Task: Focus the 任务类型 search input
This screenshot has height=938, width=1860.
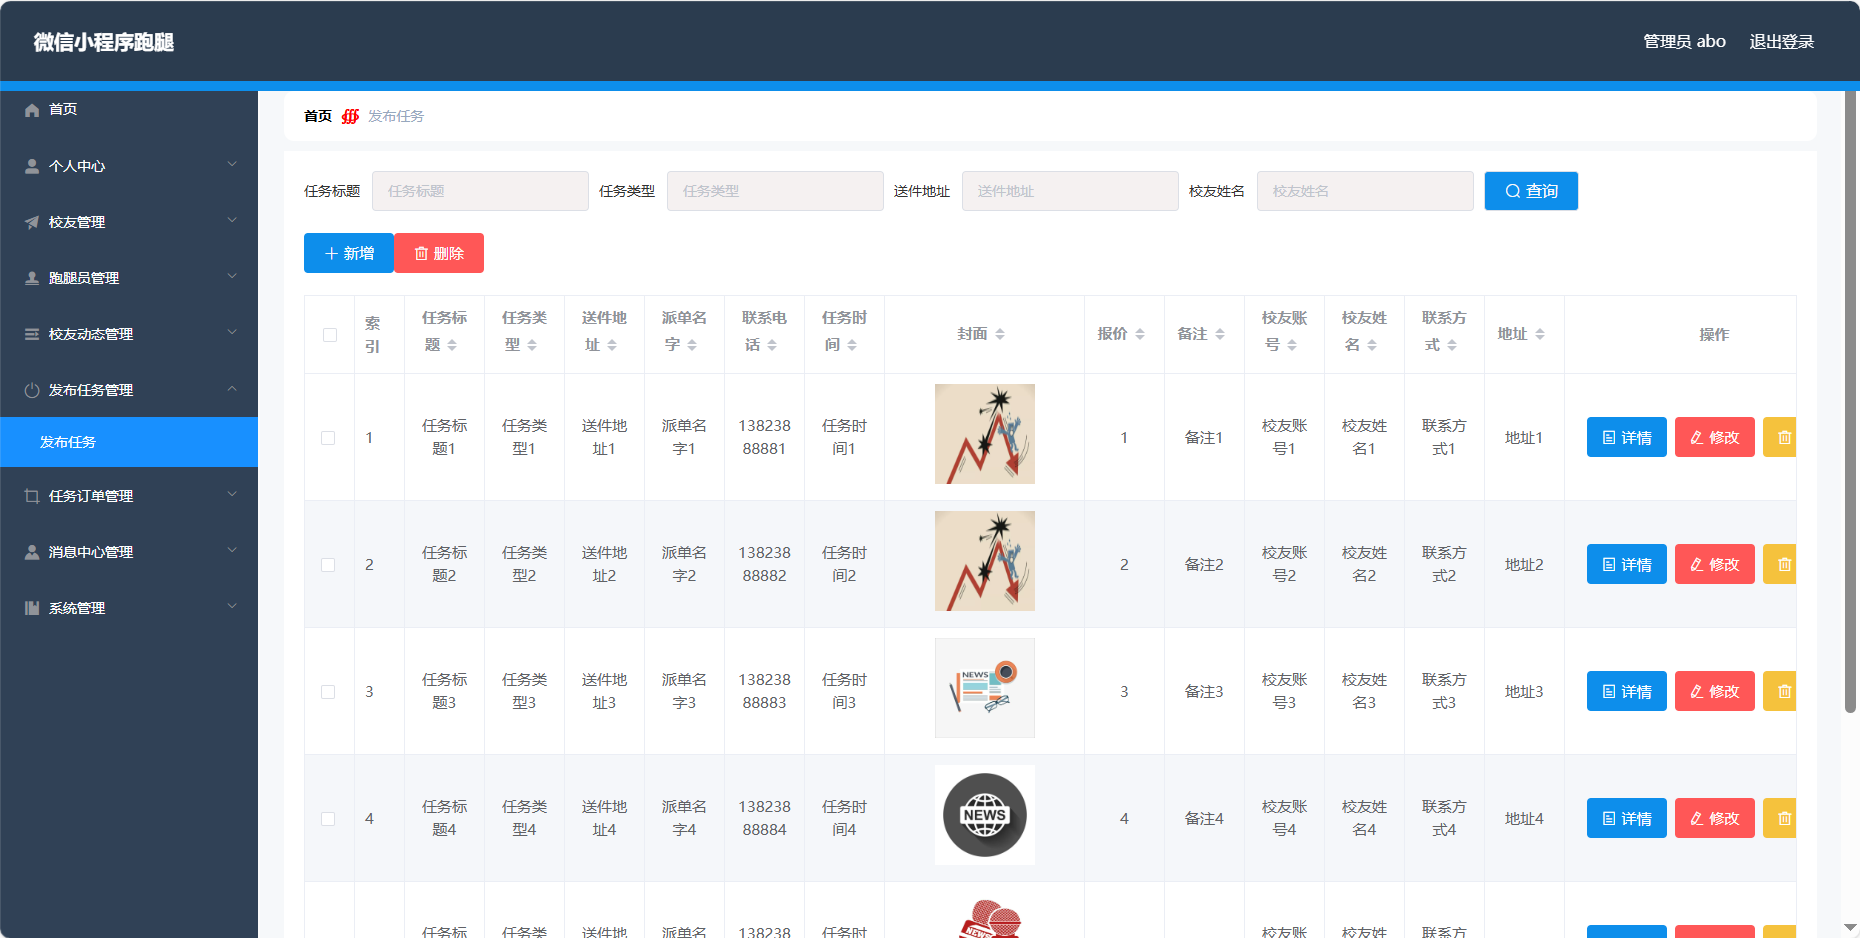Action: [x=775, y=191]
